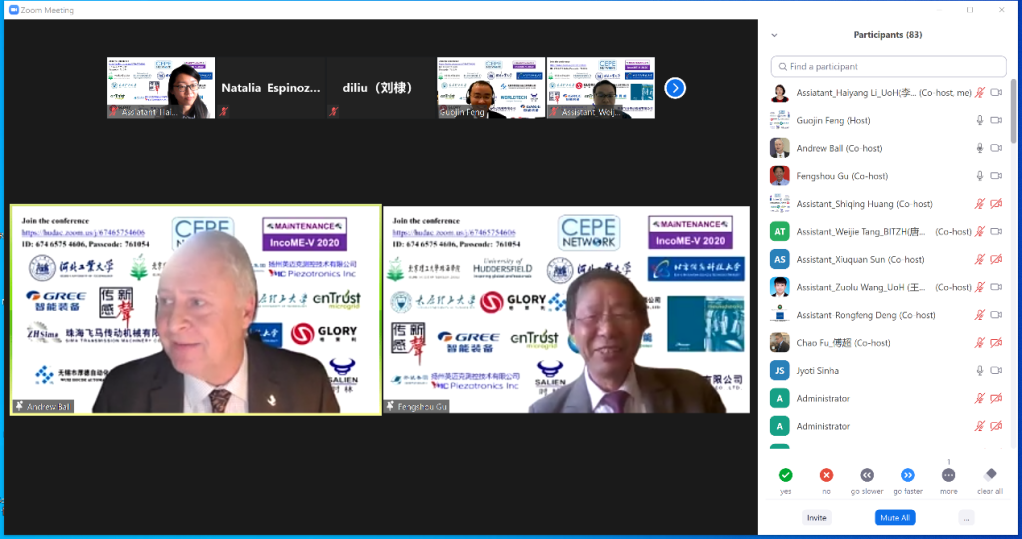Click the green 'yes' reaction icon
This screenshot has height=539, width=1022.
785,475
